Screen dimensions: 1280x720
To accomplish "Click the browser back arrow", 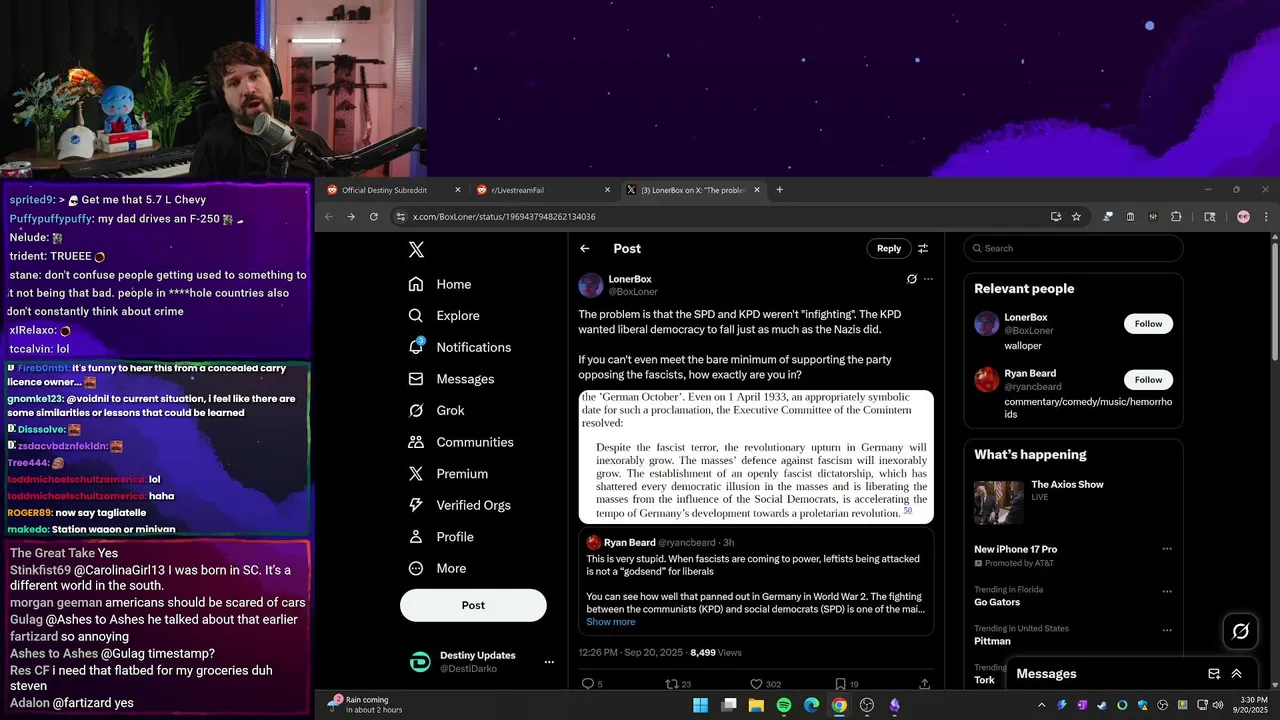I will [329, 217].
